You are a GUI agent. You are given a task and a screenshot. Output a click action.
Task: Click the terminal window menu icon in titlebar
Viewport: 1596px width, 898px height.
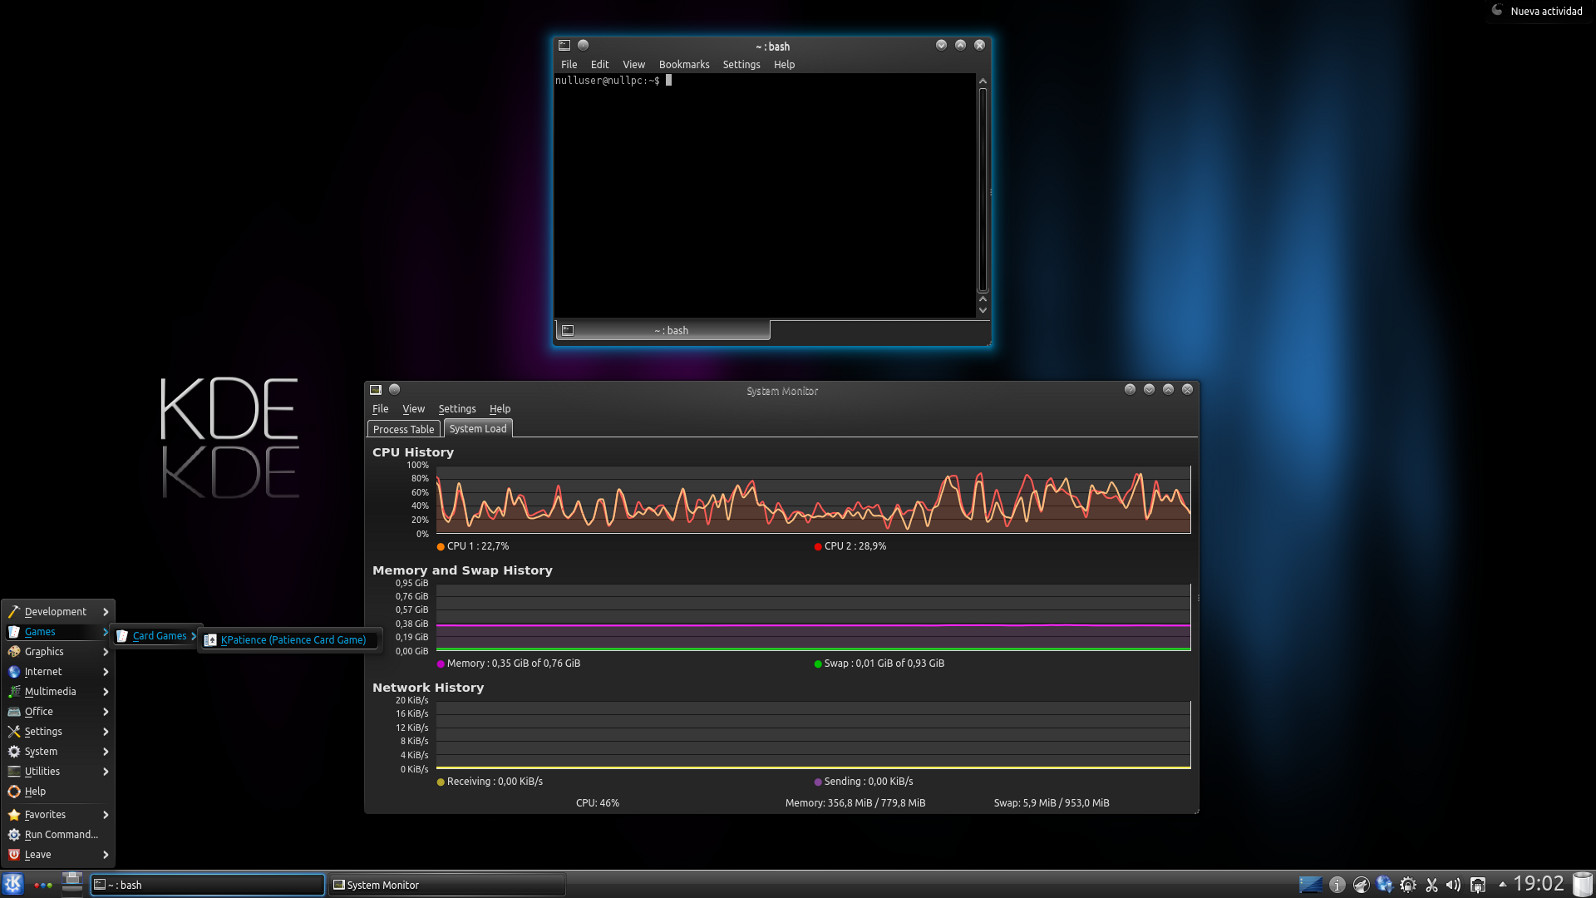click(564, 45)
